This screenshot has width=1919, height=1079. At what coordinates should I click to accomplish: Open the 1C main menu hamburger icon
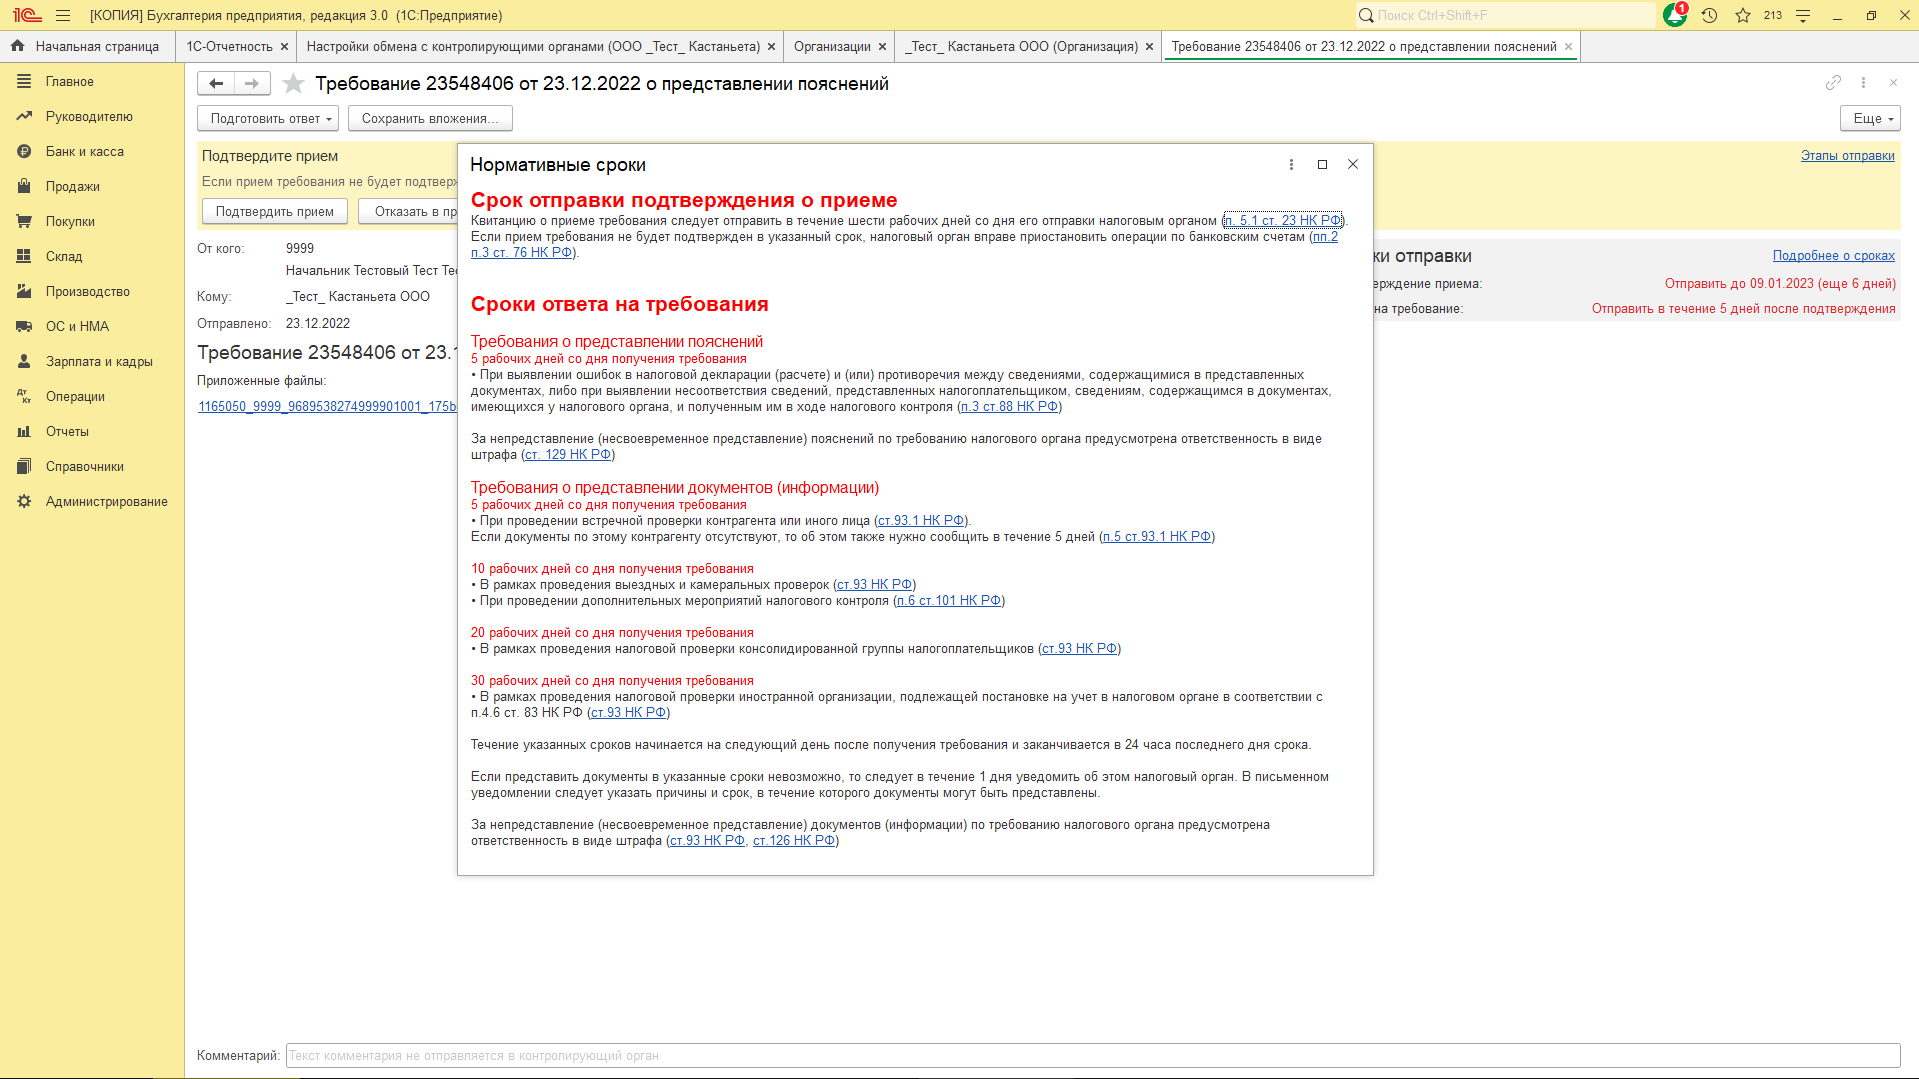coord(63,15)
